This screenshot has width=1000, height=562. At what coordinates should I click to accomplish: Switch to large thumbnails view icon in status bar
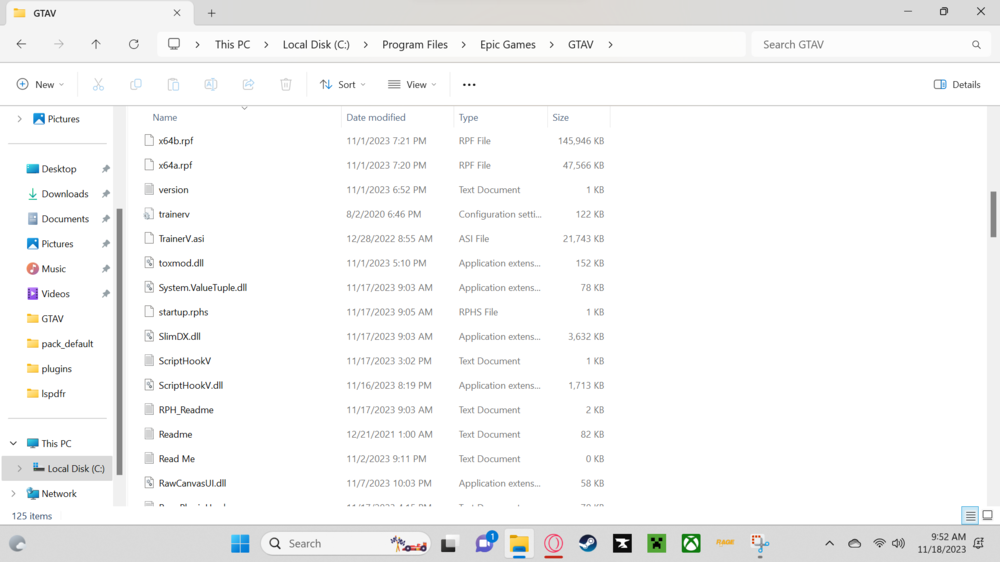point(987,515)
